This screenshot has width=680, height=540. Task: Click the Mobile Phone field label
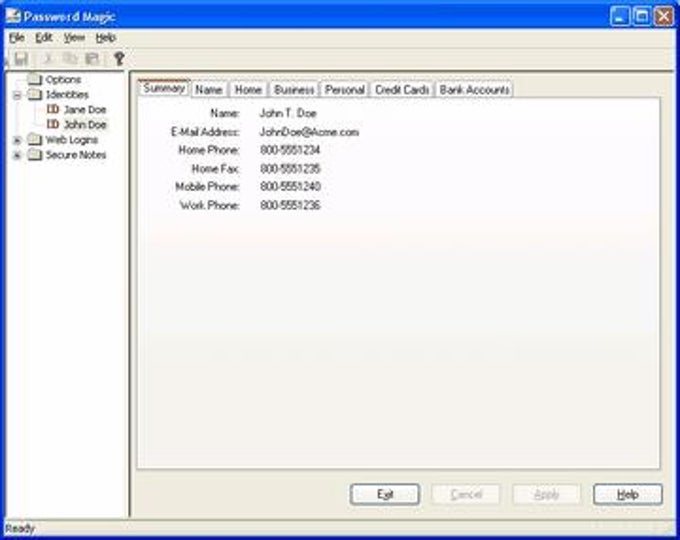point(207,187)
